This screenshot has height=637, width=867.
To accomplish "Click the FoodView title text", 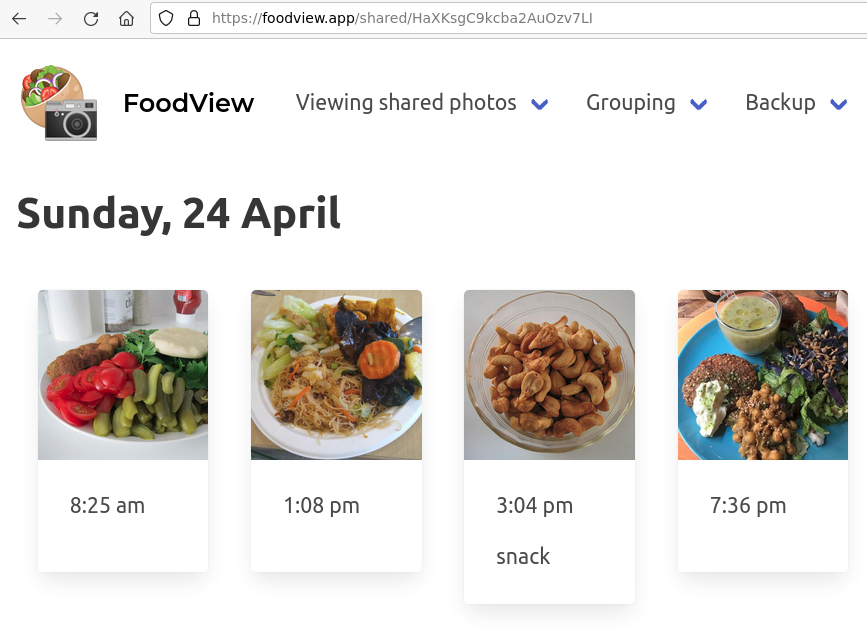I will [189, 103].
